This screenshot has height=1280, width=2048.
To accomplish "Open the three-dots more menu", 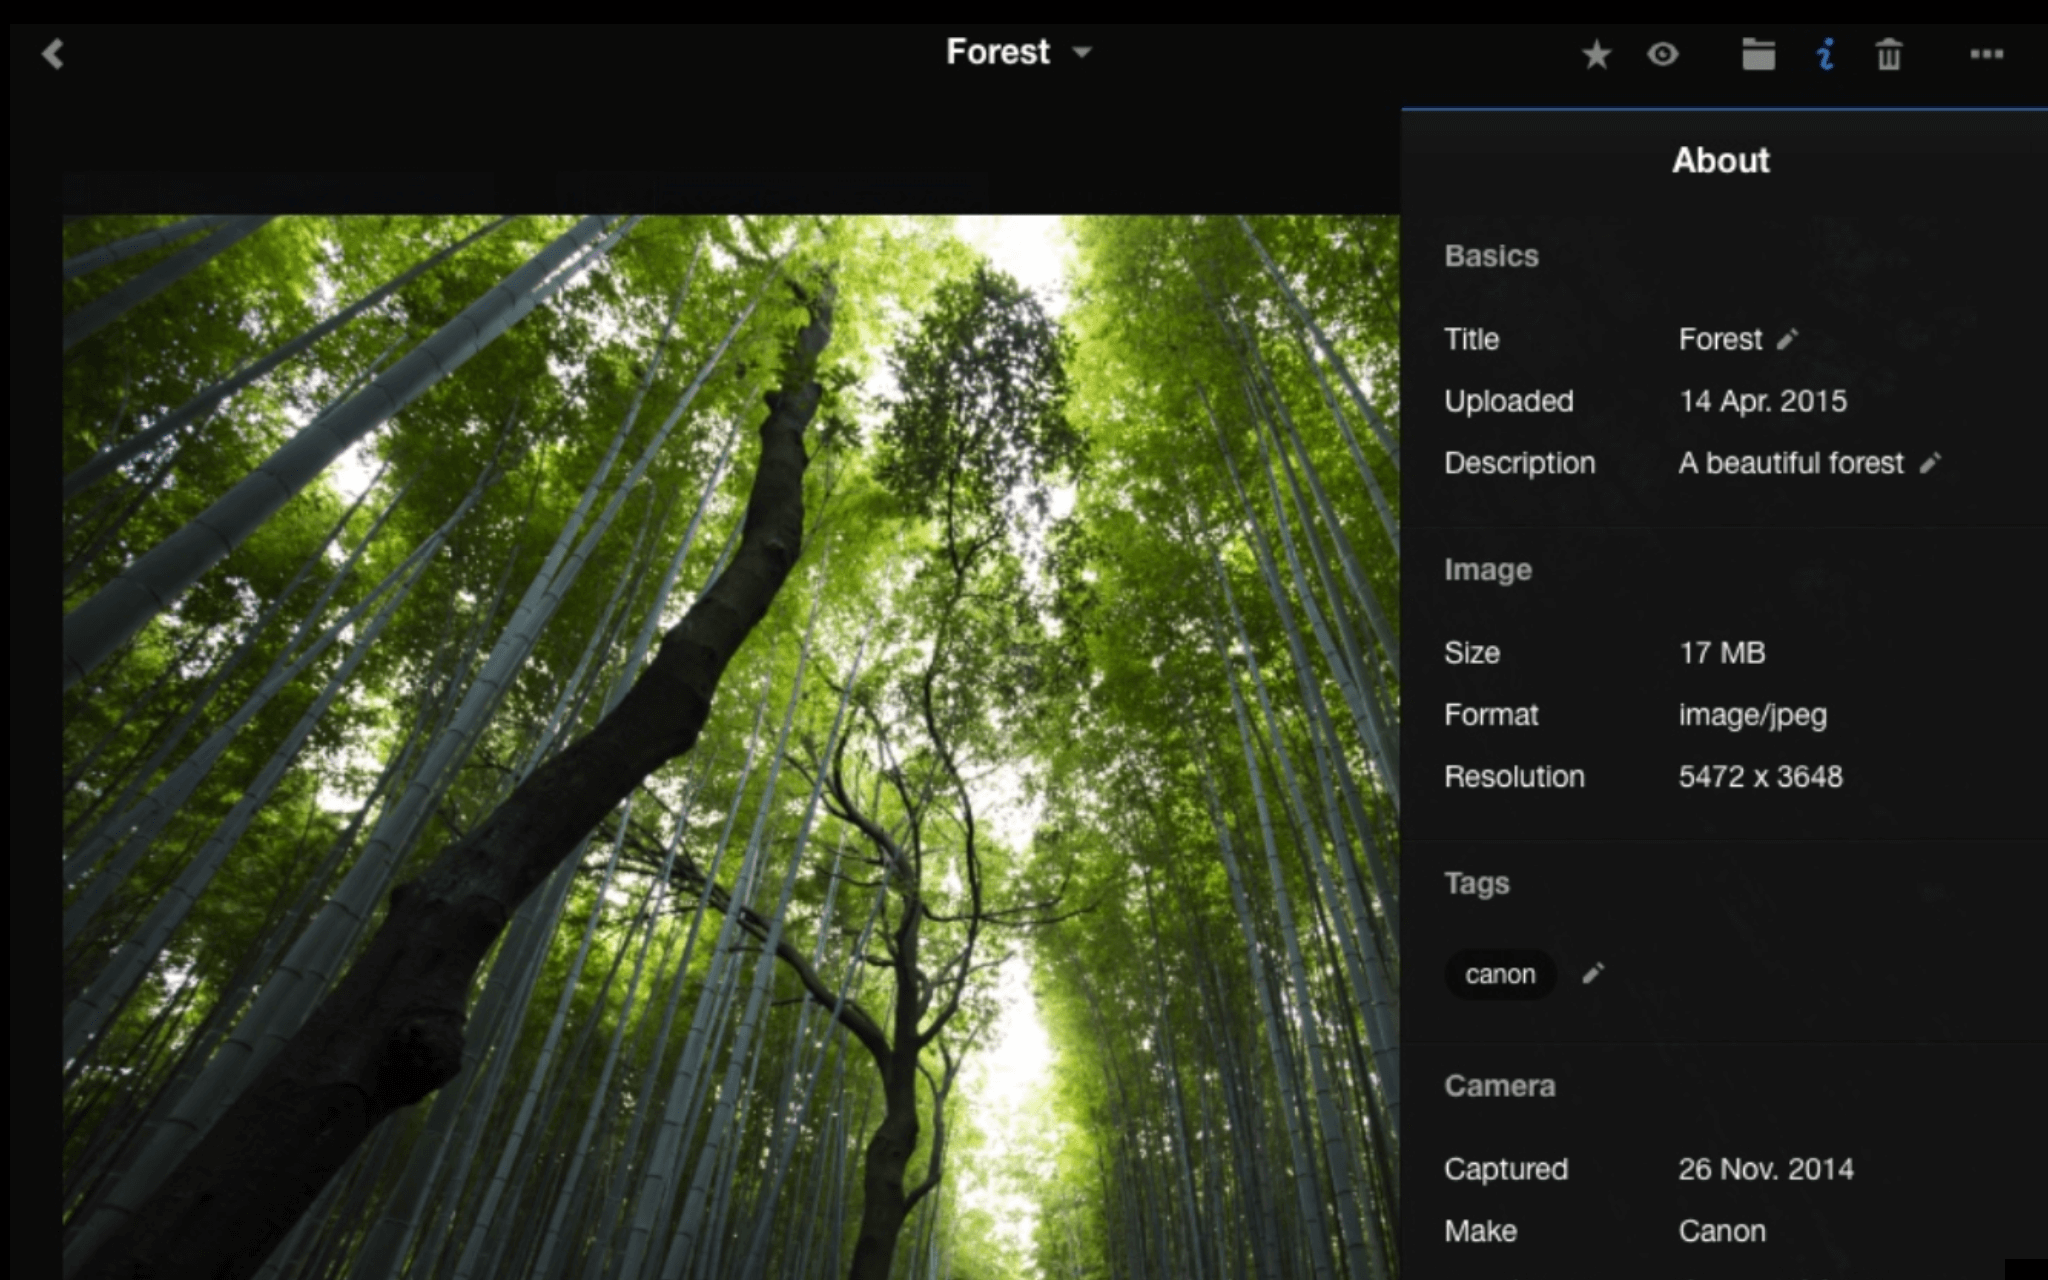I will 1986,54.
